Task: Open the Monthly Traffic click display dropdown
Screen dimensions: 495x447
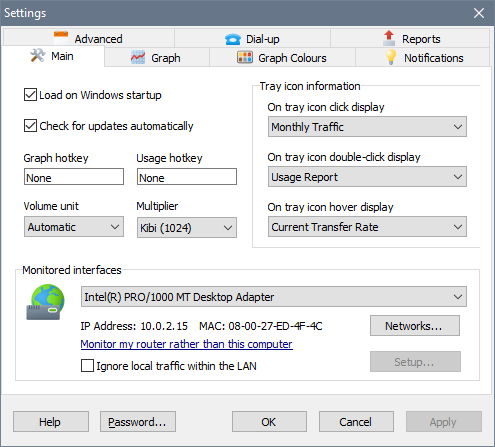Action: click(x=367, y=127)
